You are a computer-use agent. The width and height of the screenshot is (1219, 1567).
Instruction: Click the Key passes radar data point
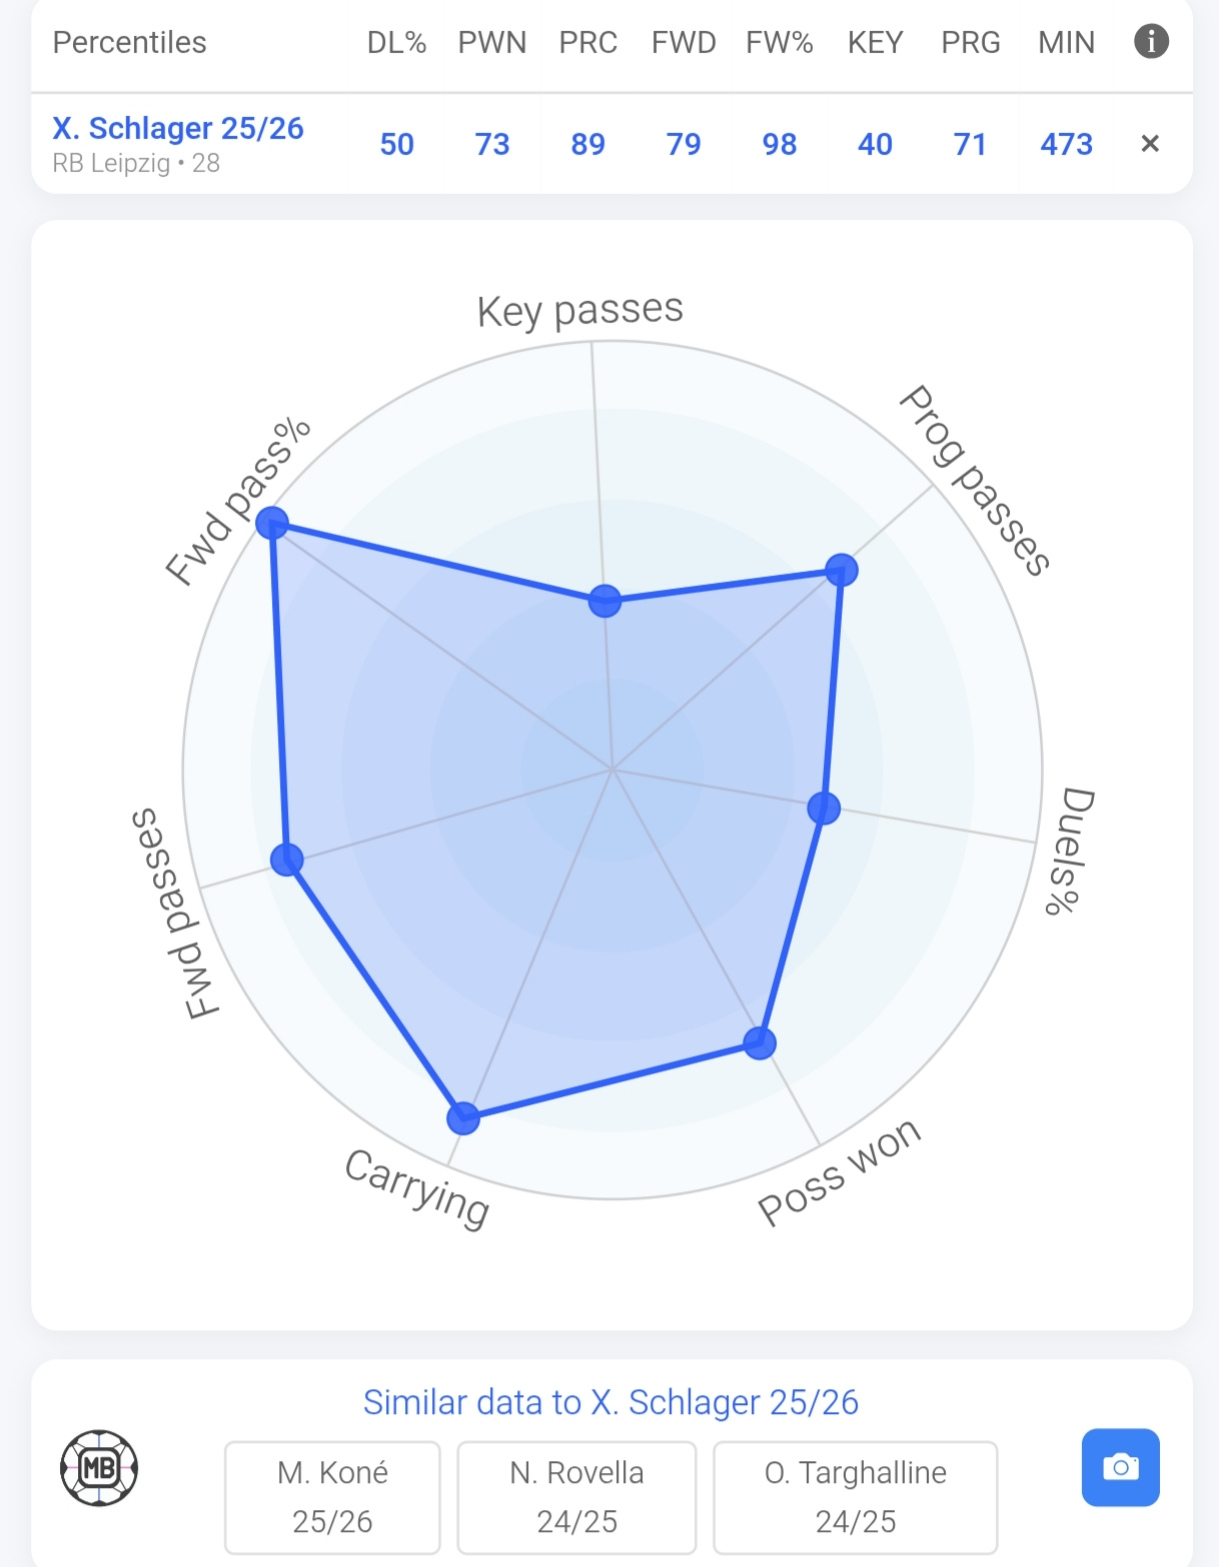pyautogui.click(x=605, y=601)
